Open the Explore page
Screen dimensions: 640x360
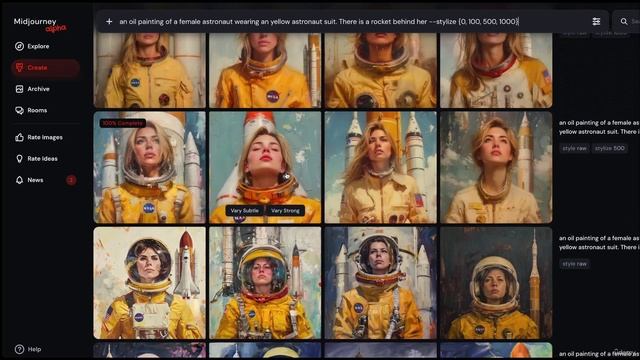[x=38, y=46]
